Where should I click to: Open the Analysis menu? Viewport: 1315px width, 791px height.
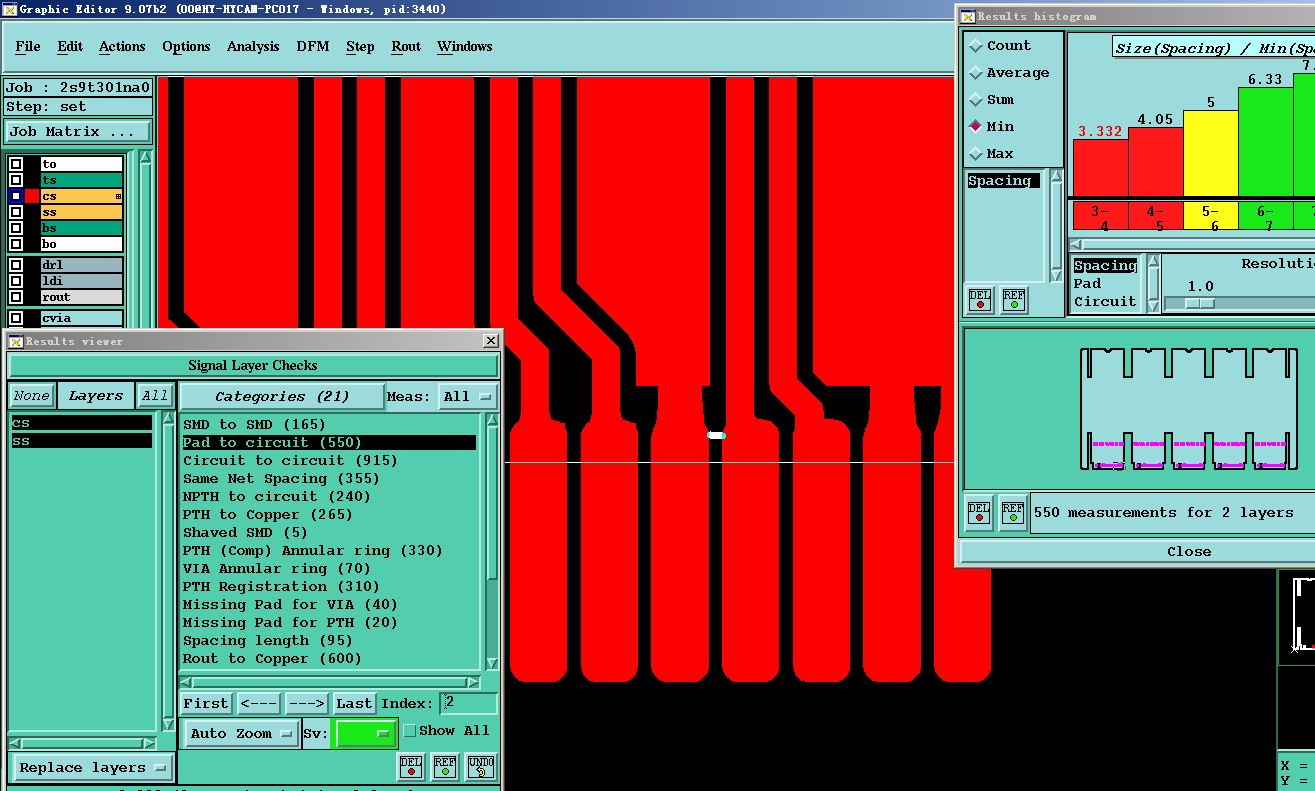(x=253, y=46)
